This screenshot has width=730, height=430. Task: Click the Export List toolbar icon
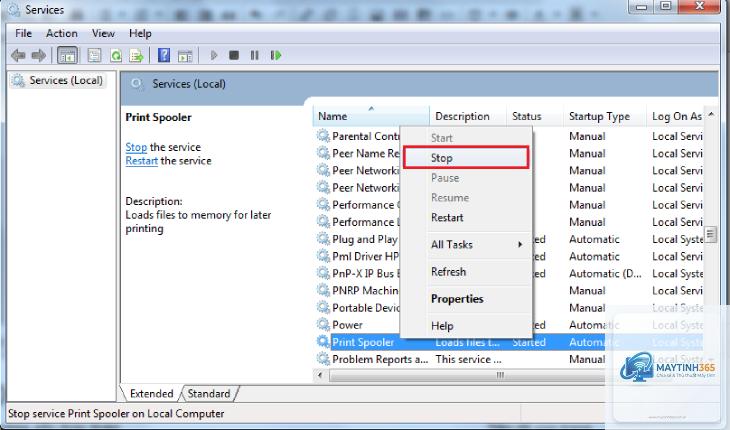click(x=136, y=56)
